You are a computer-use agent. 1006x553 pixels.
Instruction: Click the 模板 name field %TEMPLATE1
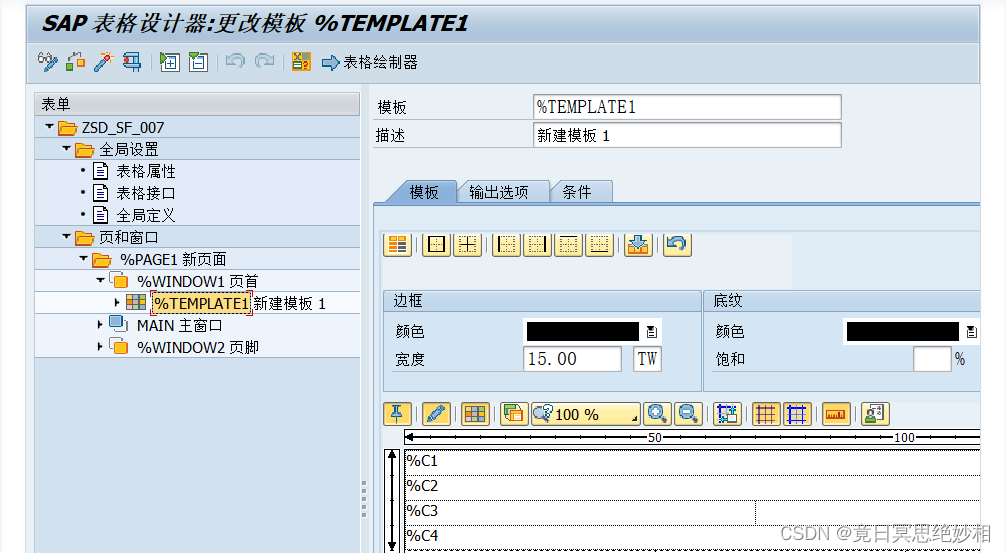687,106
